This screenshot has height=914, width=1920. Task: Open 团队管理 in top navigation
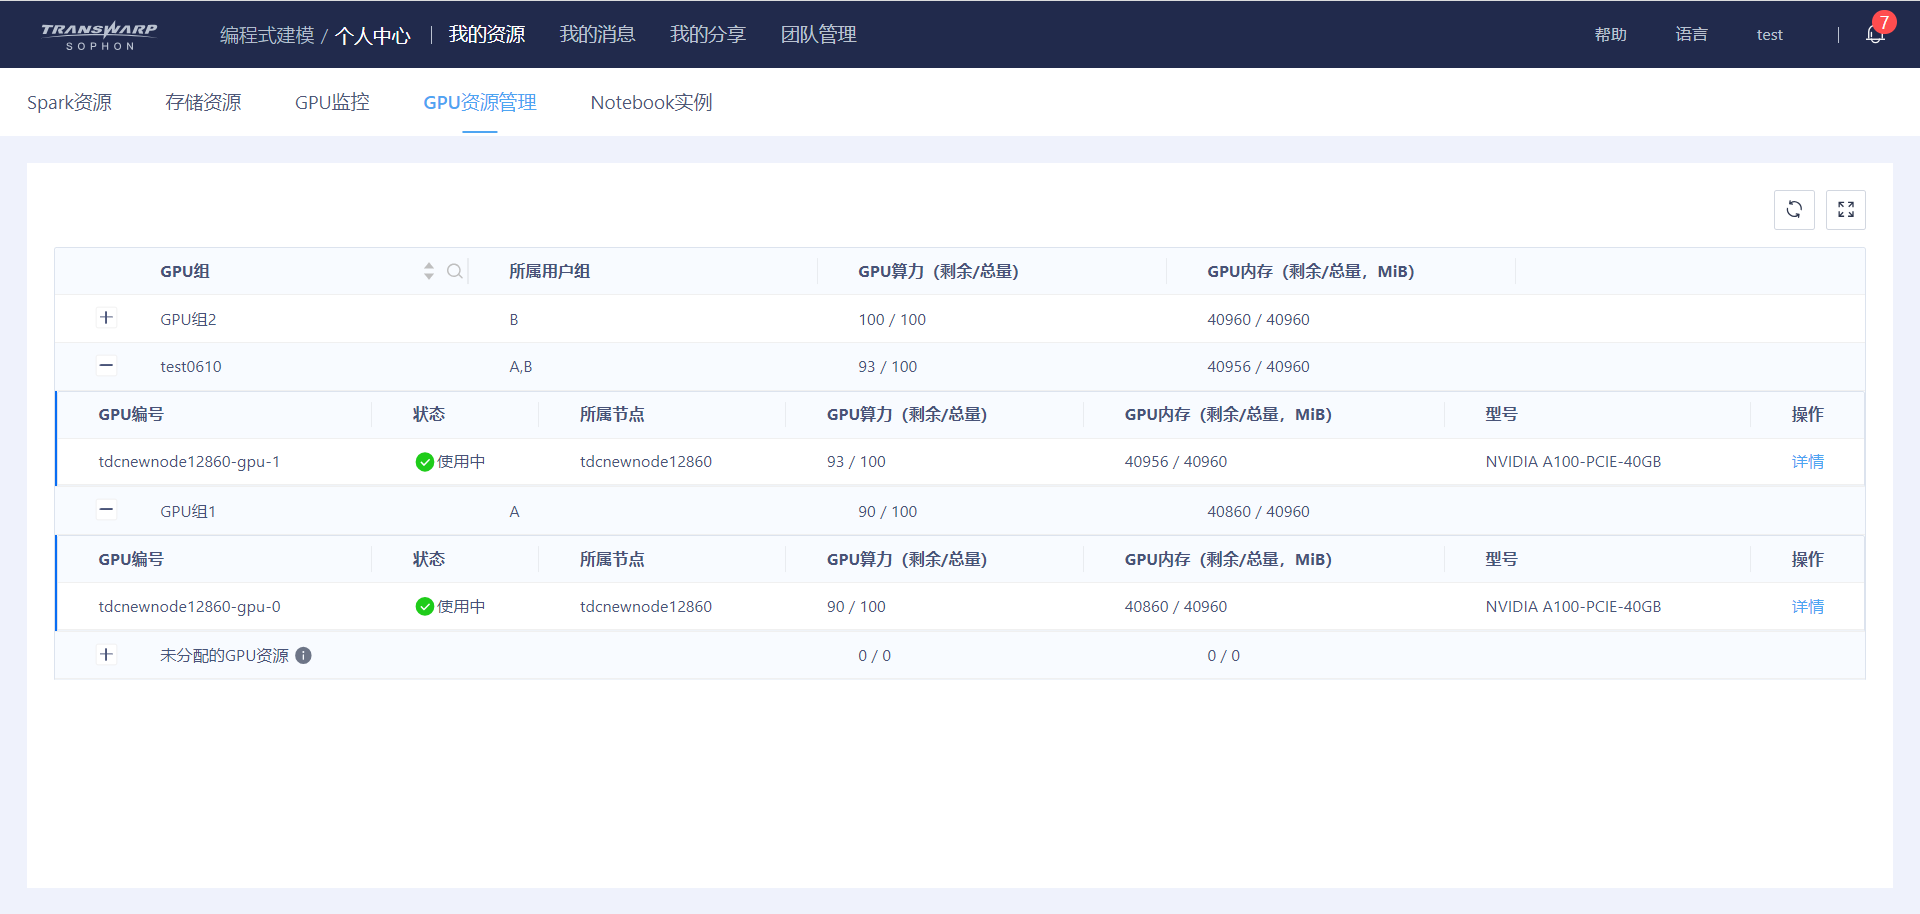[x=818, y=35]
